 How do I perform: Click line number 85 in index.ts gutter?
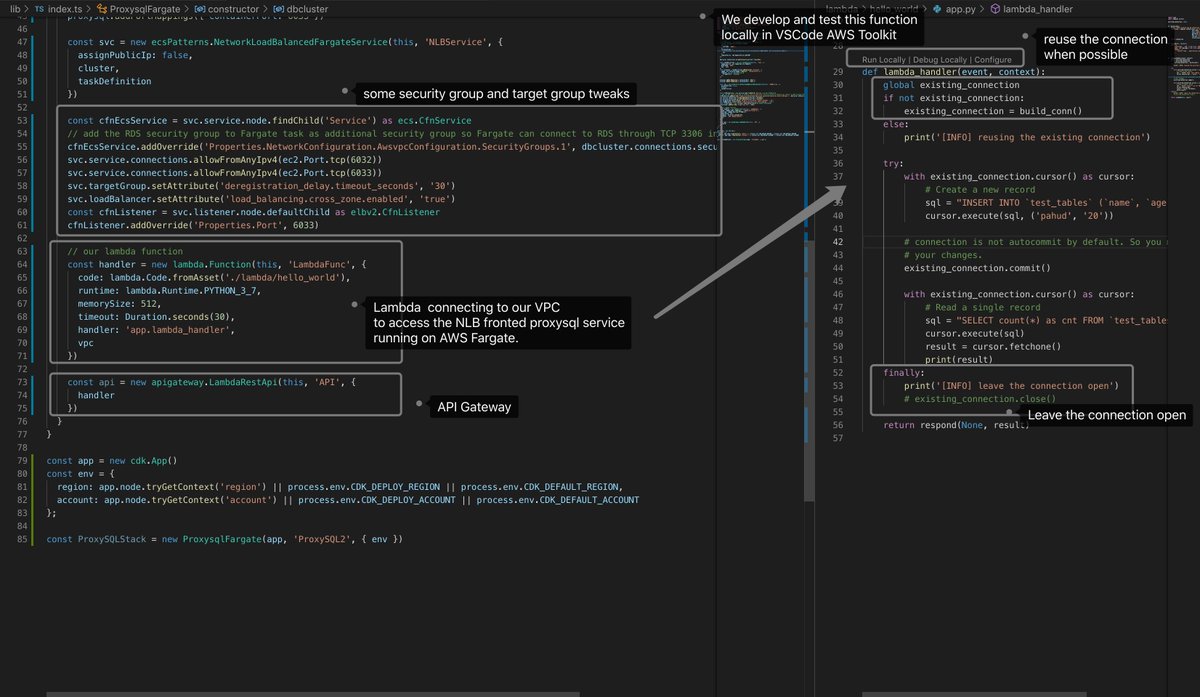[x=22, y=539]
